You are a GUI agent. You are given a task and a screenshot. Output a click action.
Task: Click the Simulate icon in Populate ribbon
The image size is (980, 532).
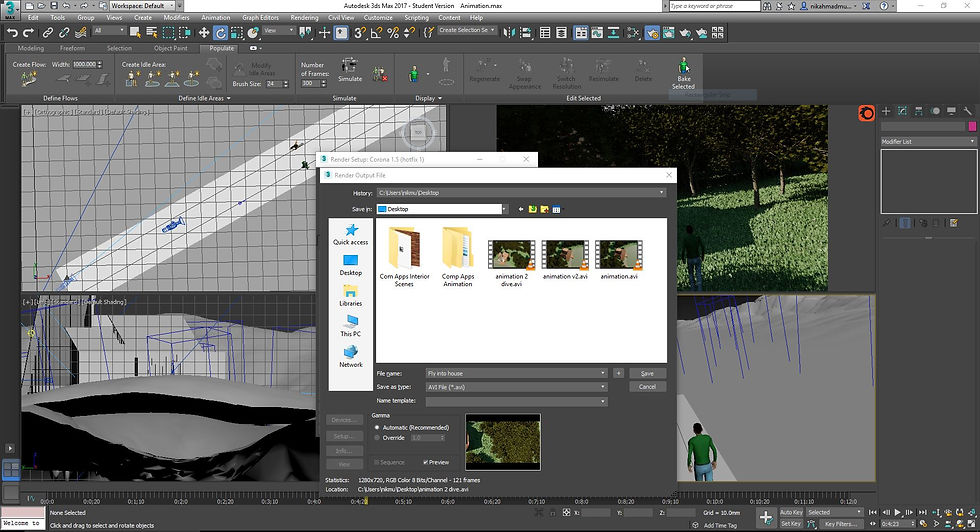[x=349, y=70]
